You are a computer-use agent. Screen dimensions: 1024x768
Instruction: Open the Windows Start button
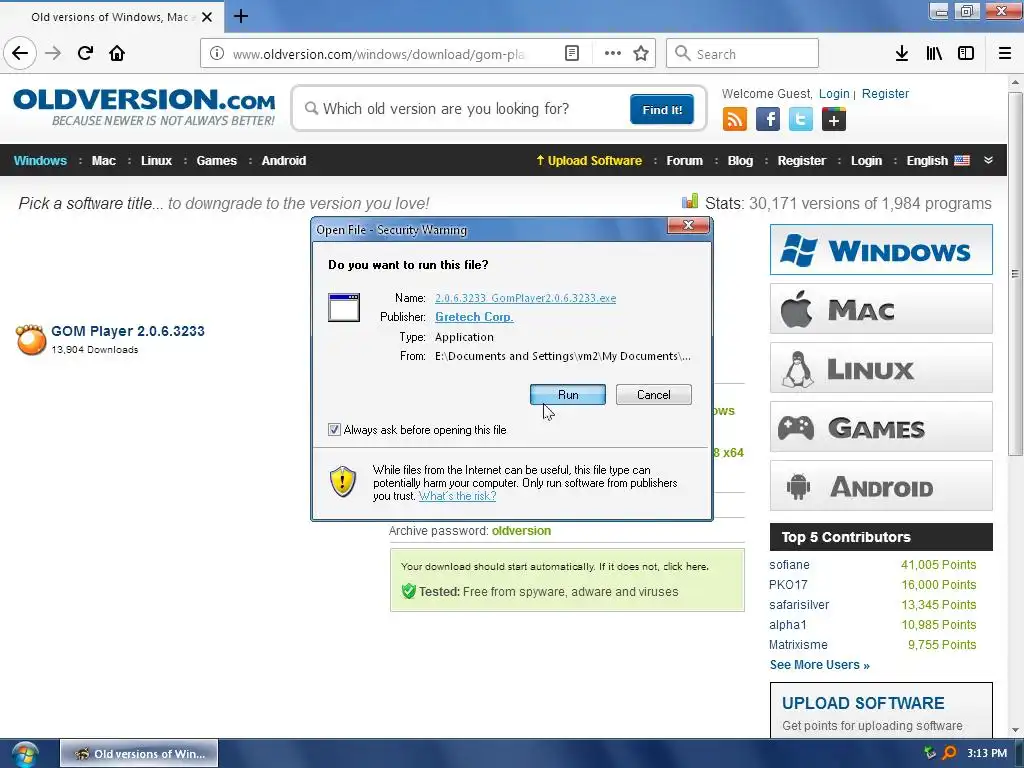pos(25,754)
